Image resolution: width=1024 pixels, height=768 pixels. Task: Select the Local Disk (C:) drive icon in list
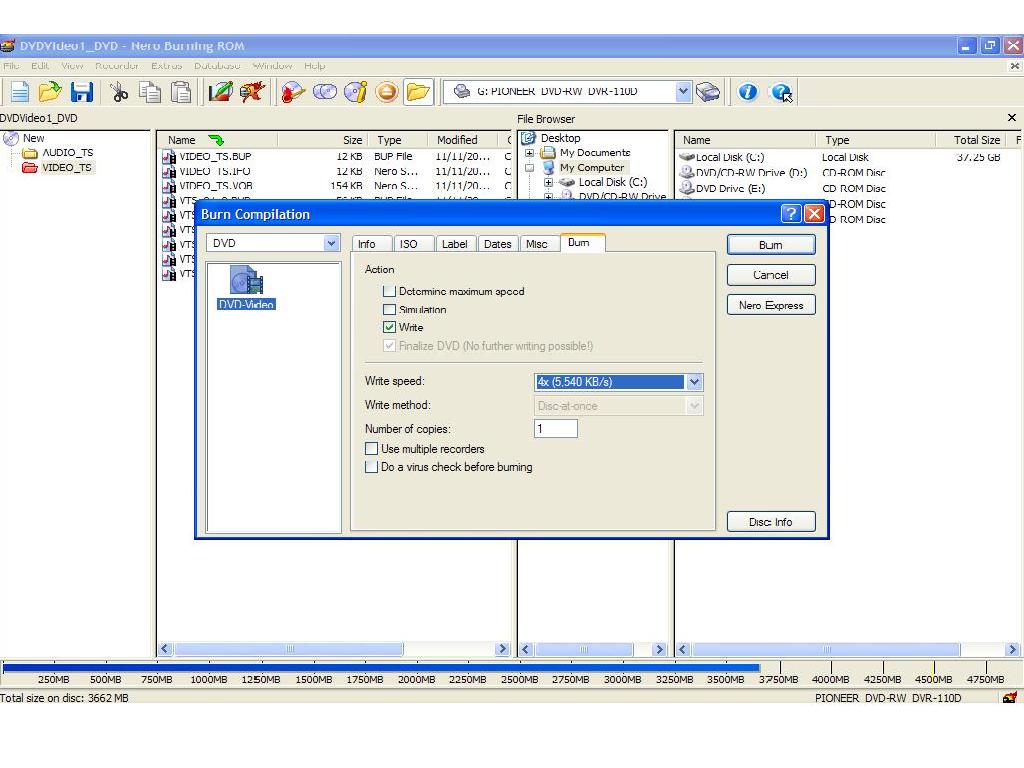pos(686,157)
